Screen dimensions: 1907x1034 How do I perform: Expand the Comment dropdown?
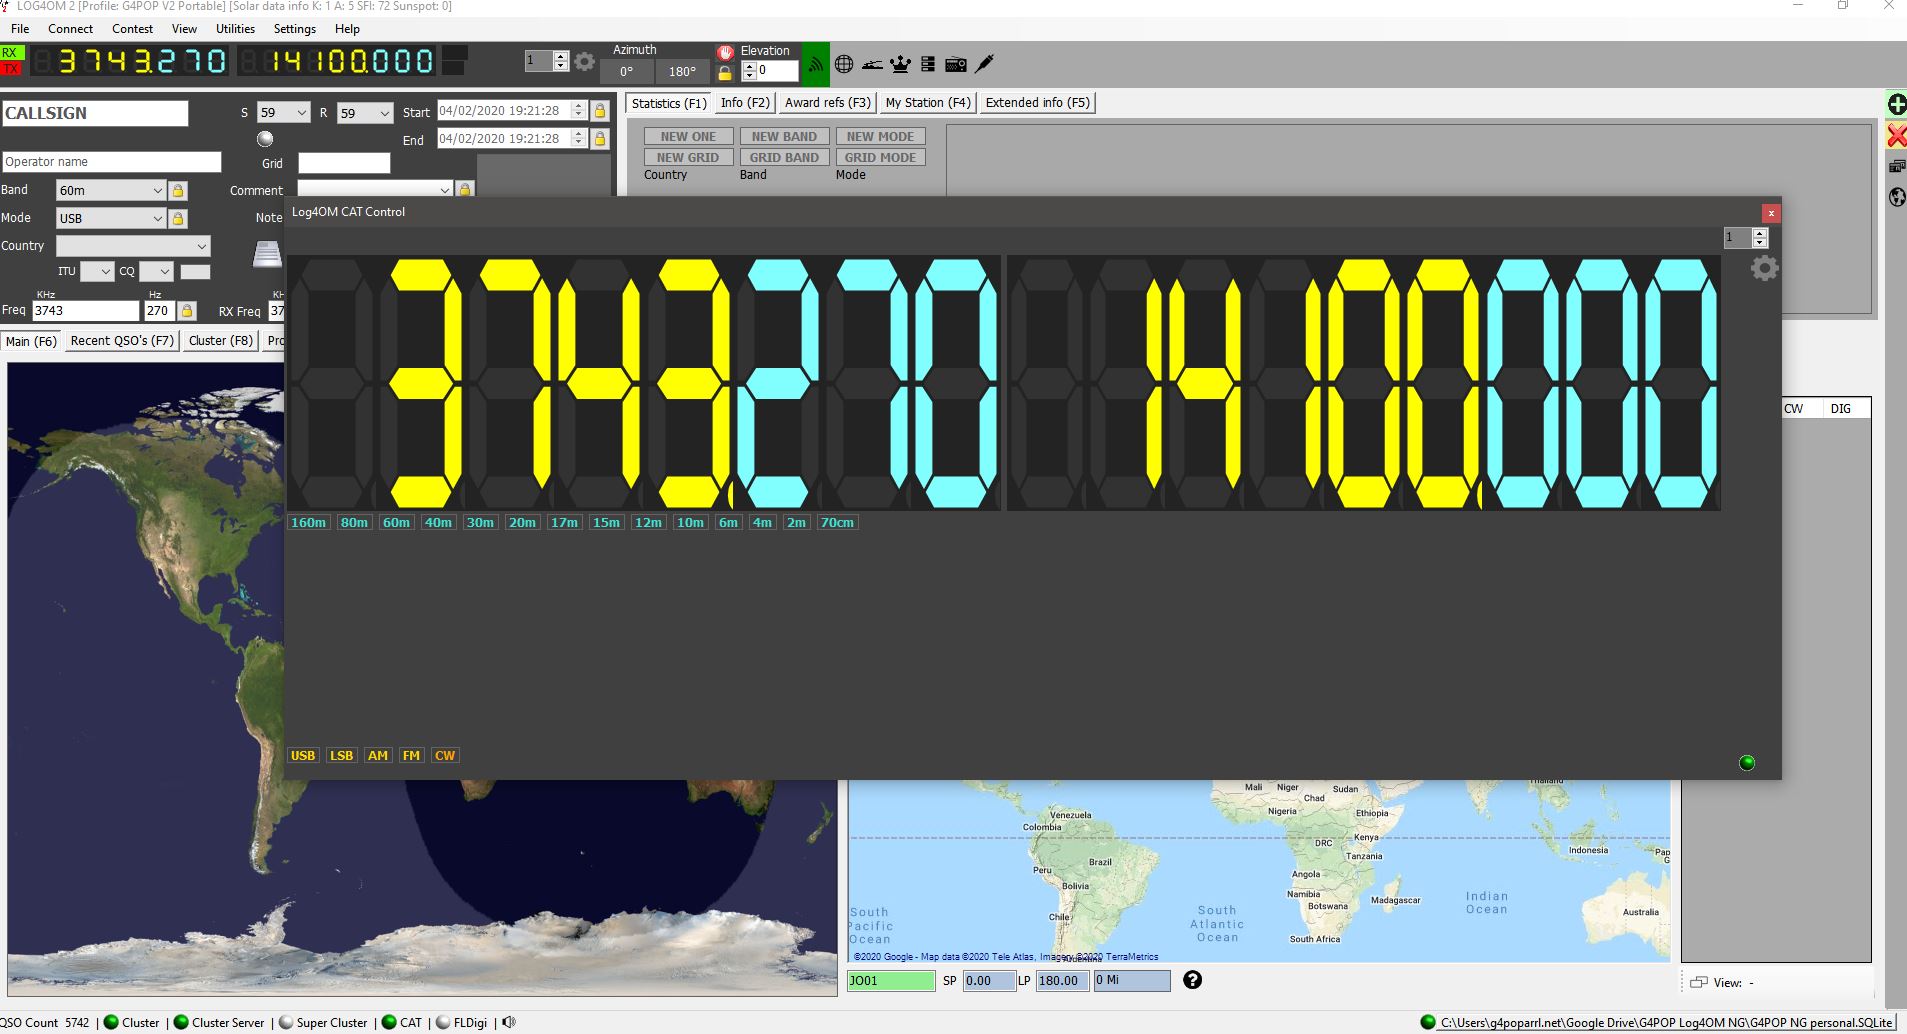445,189
